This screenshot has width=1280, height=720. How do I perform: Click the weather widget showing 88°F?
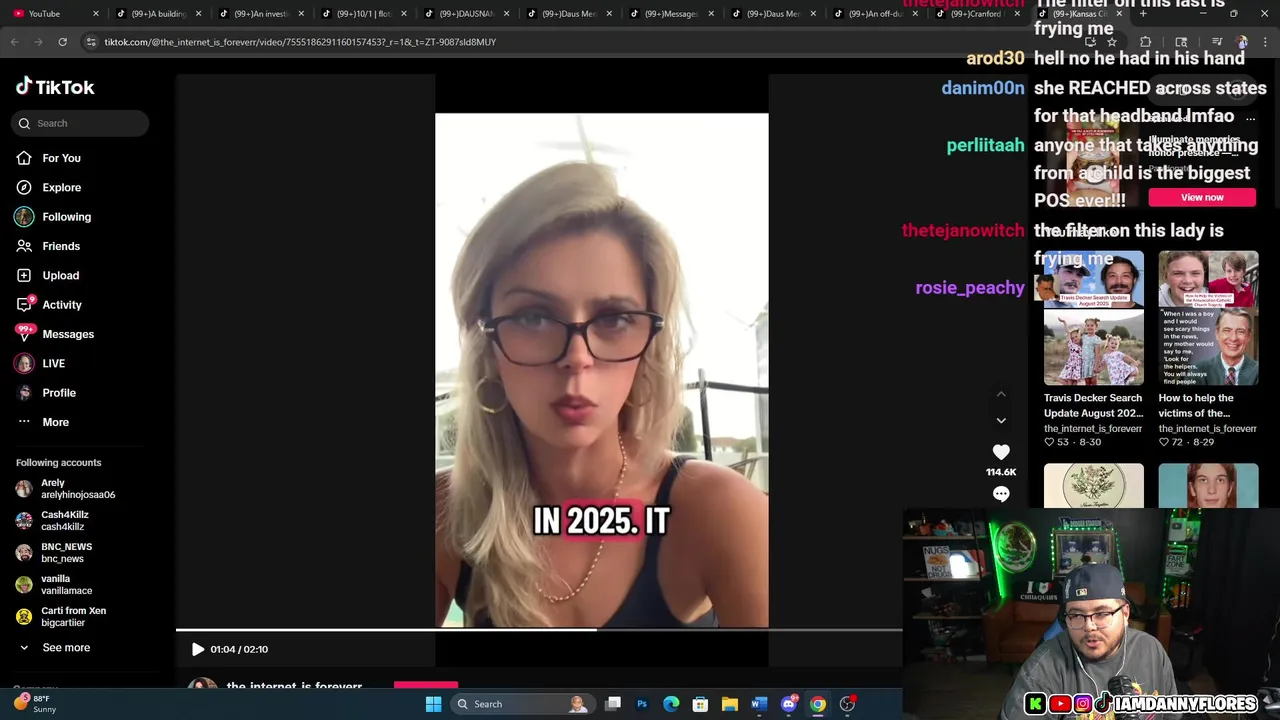pos(36,704)
